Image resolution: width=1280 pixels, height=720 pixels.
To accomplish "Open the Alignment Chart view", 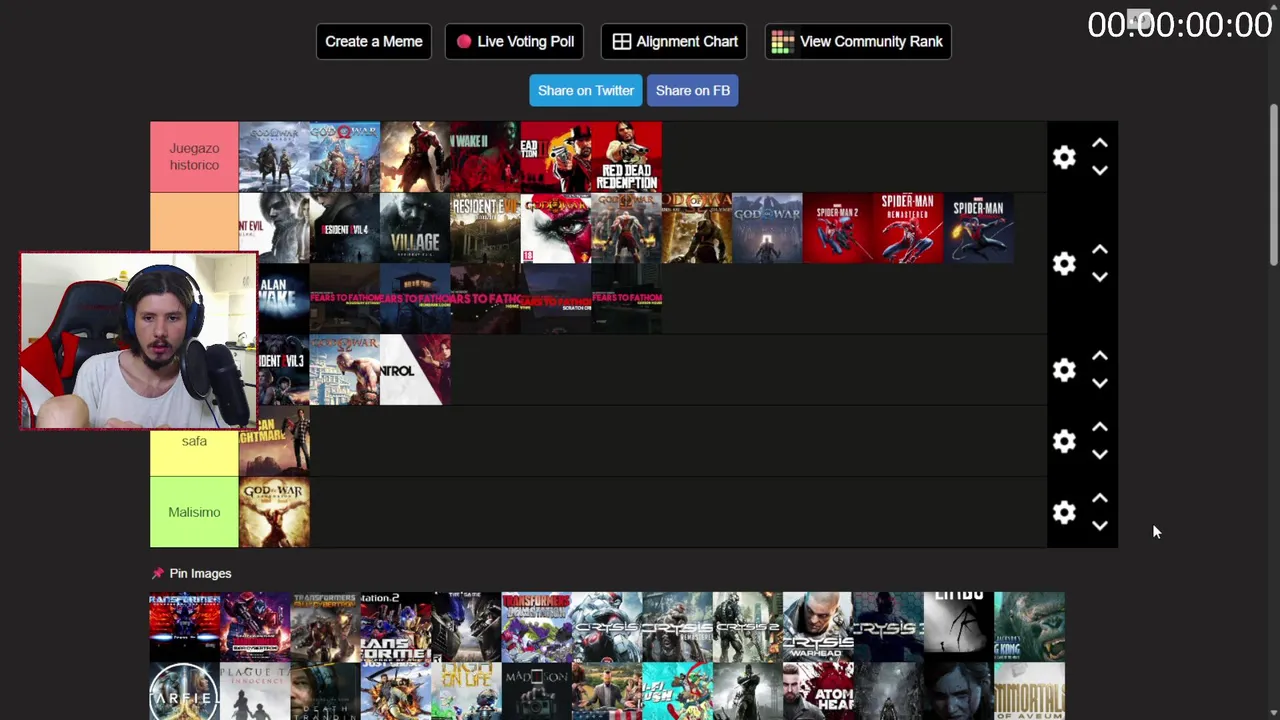I will (x=674, y=41).
